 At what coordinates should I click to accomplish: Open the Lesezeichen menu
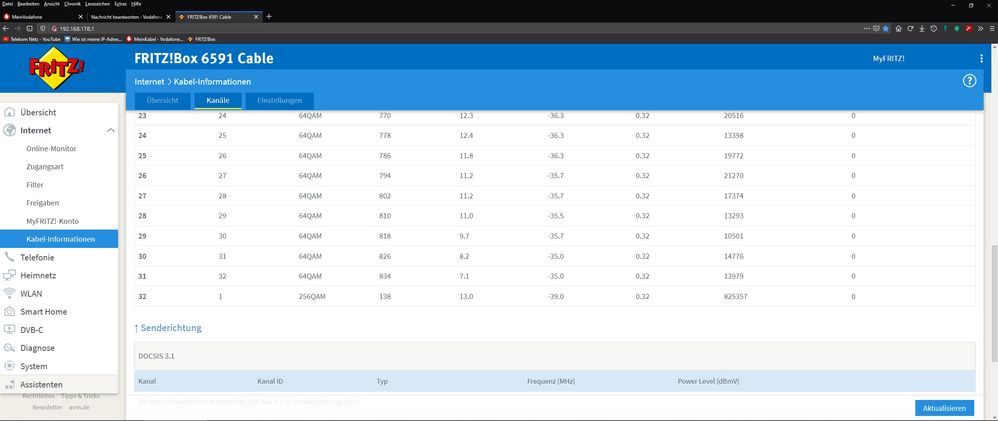(x=97, y=4)
